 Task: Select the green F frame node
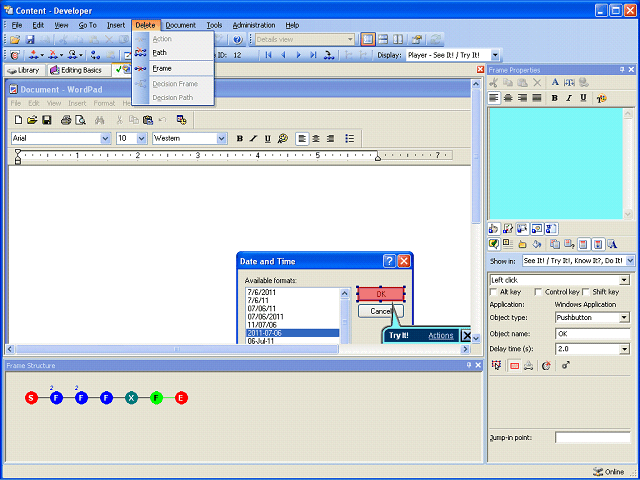click(156, 398)
